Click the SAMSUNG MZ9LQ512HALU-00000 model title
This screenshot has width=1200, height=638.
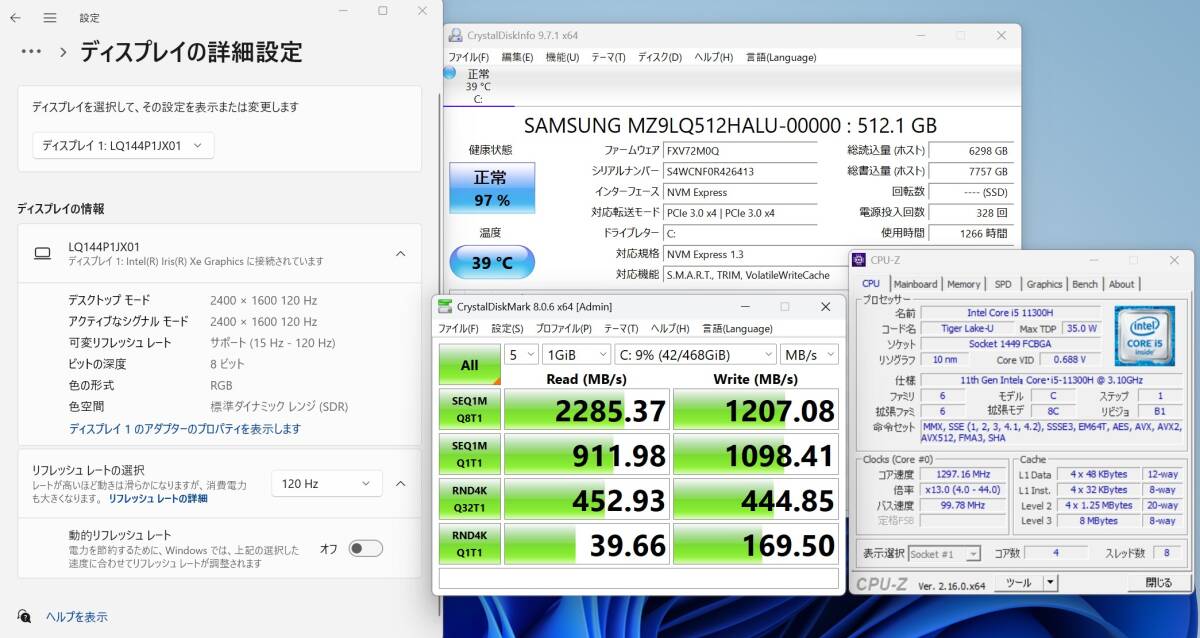(730, 126)
